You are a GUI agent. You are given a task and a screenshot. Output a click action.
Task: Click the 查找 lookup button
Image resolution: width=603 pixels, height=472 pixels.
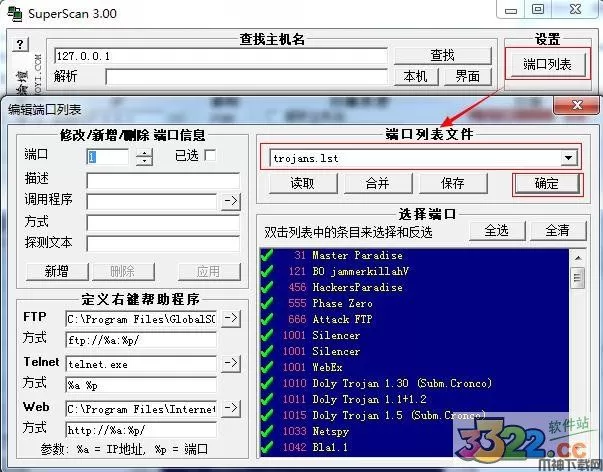coord(443,56)
